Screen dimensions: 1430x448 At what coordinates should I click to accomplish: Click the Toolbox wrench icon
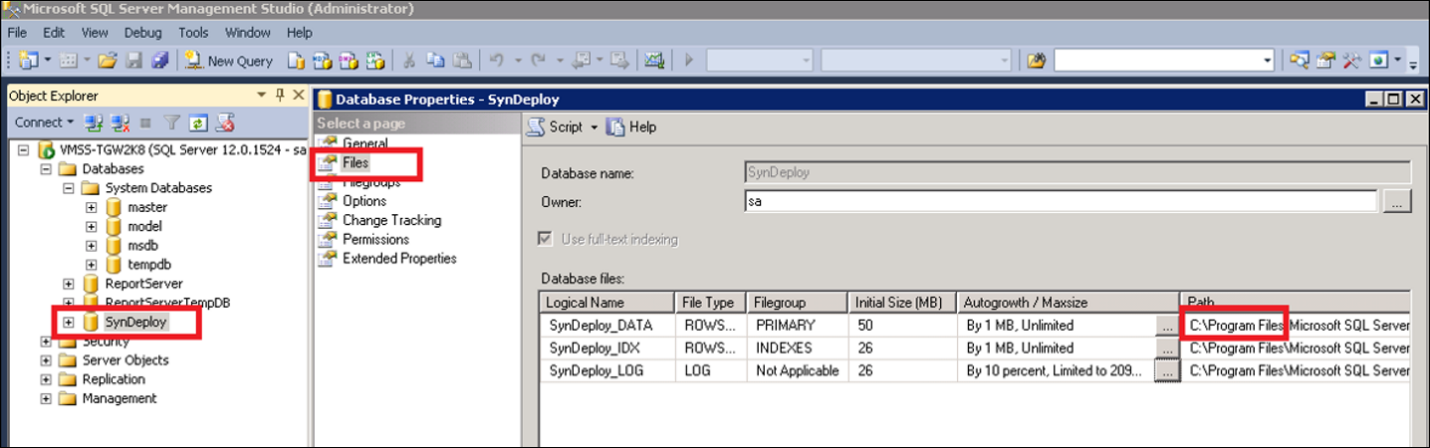pos(1352,60)
